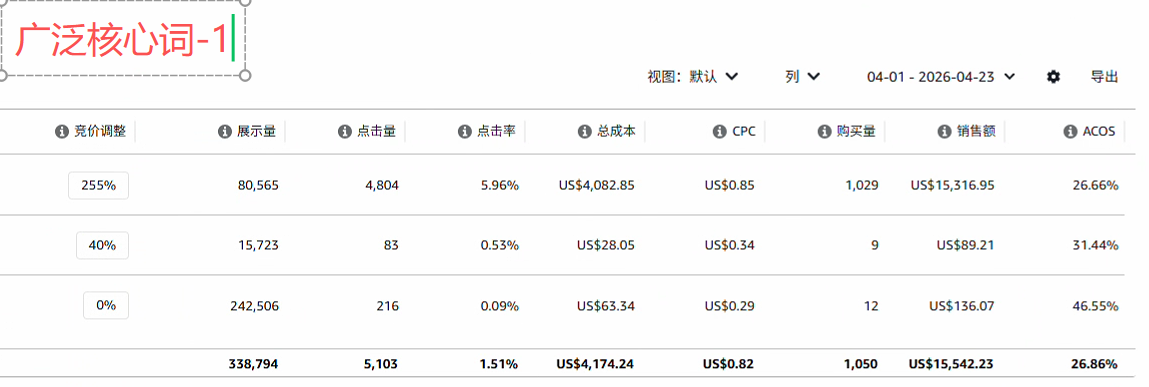Viewport: 1149px width, 387px height.
Task: Open the settings gear icon
Action: pos(1053,77)
